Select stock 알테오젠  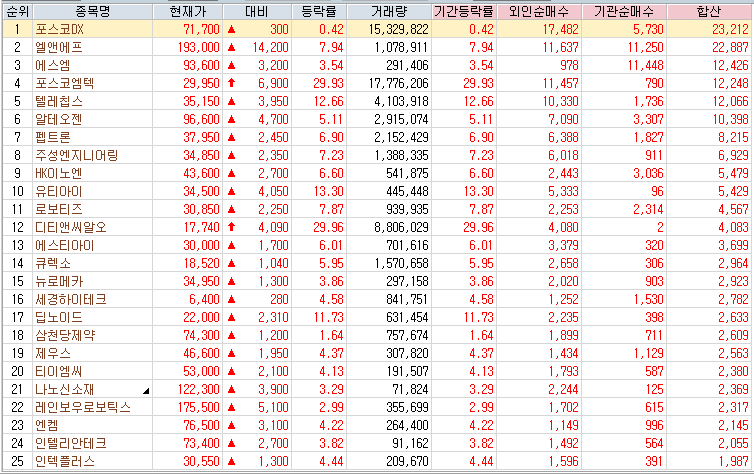point(59,119)
